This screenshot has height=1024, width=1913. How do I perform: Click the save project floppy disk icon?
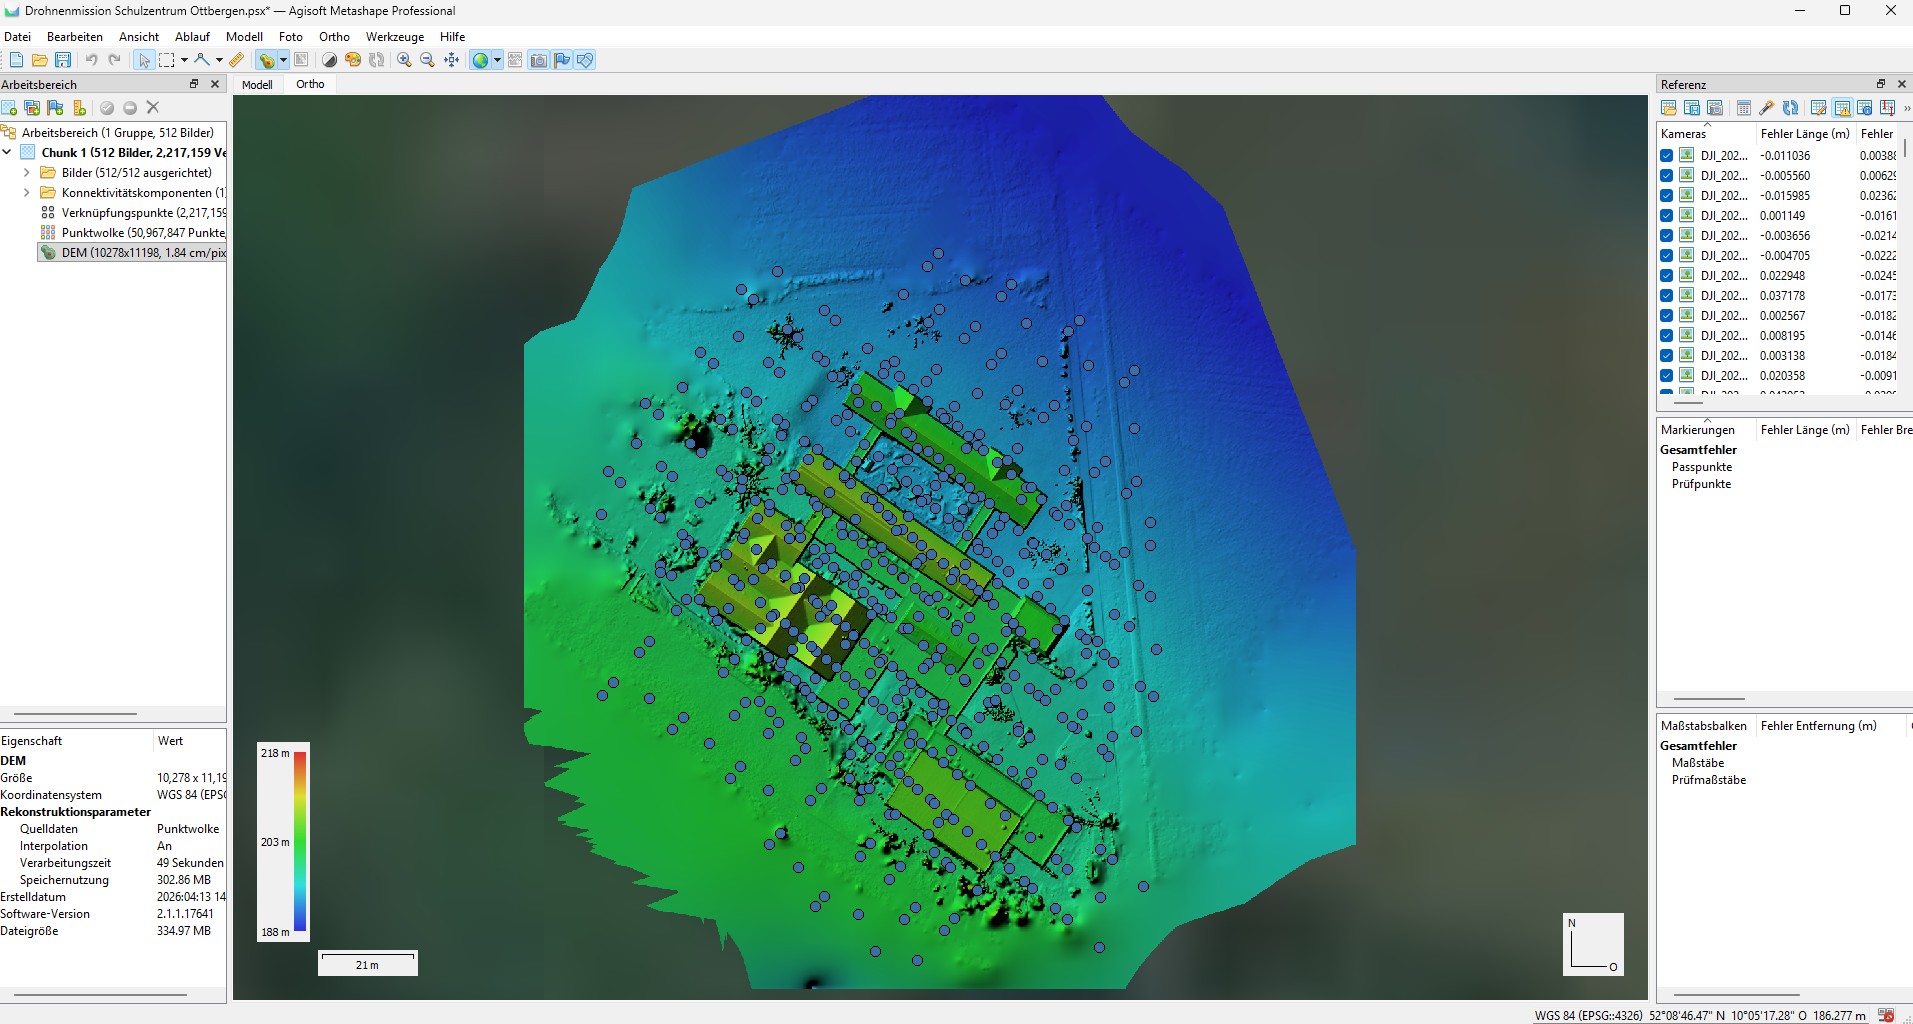[x=63, y=60]
